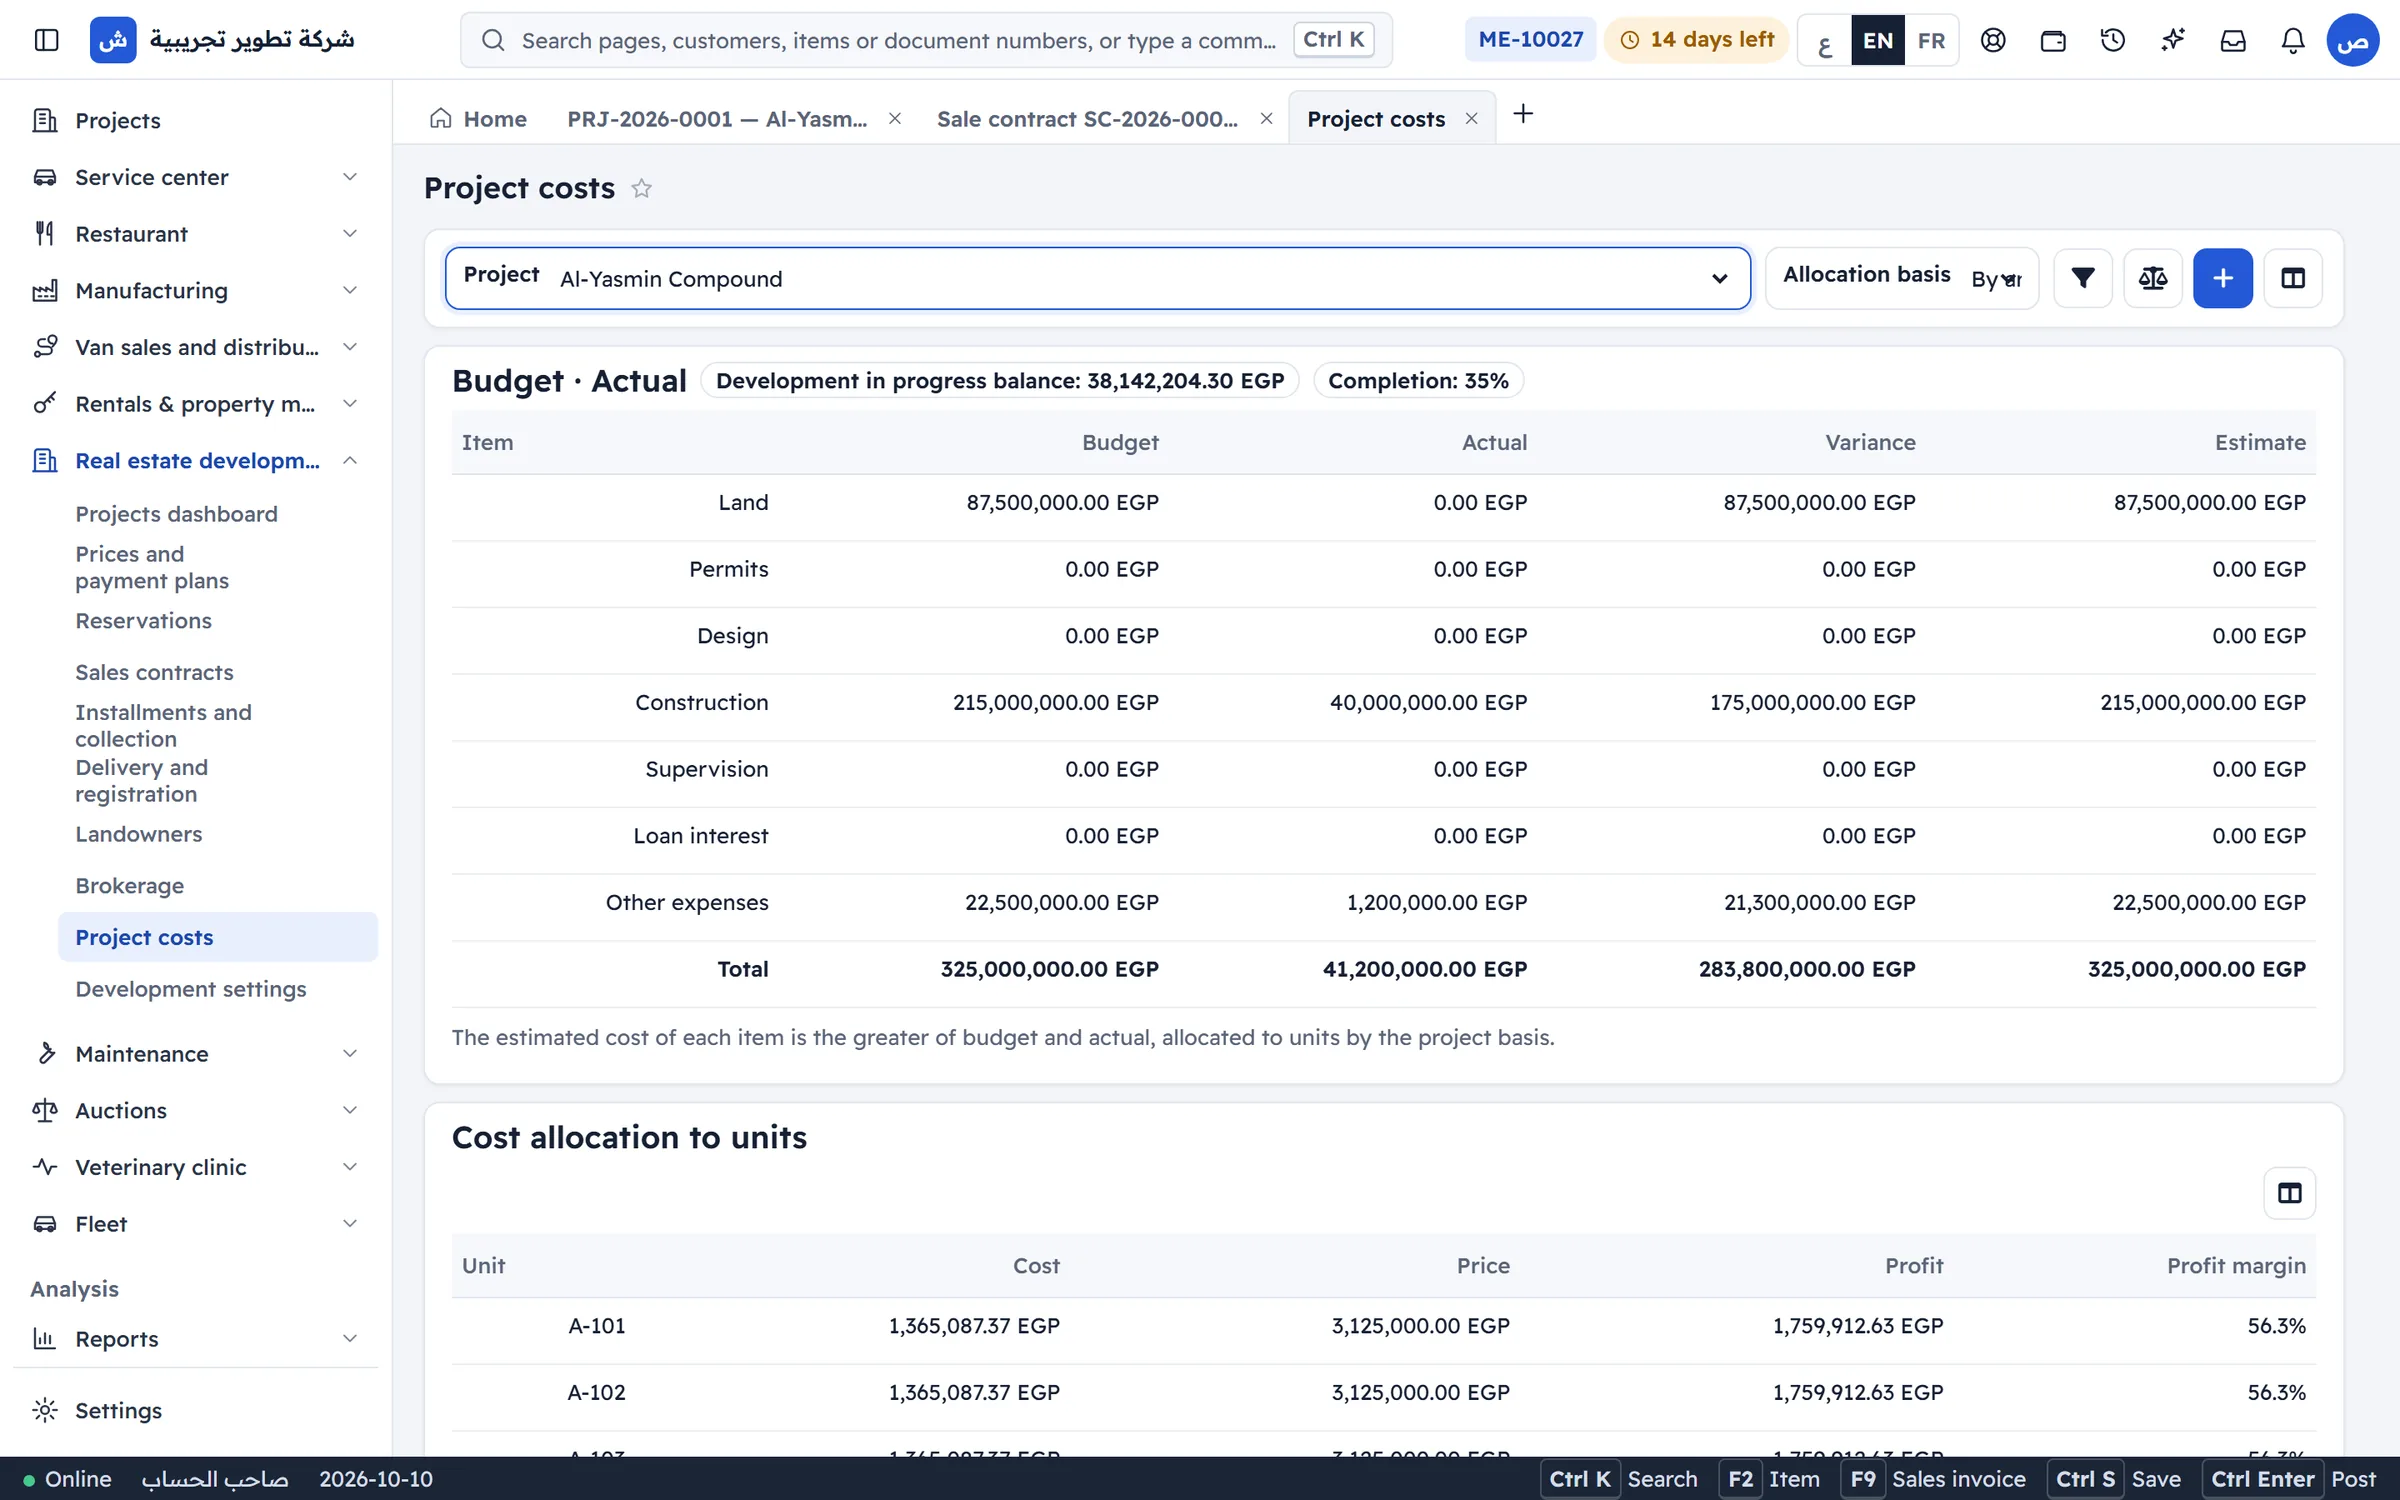The width and height of the screenshot is (2400, 1500).
Task: Open the history clock icon in header
Action: [x=2113, y=40]
